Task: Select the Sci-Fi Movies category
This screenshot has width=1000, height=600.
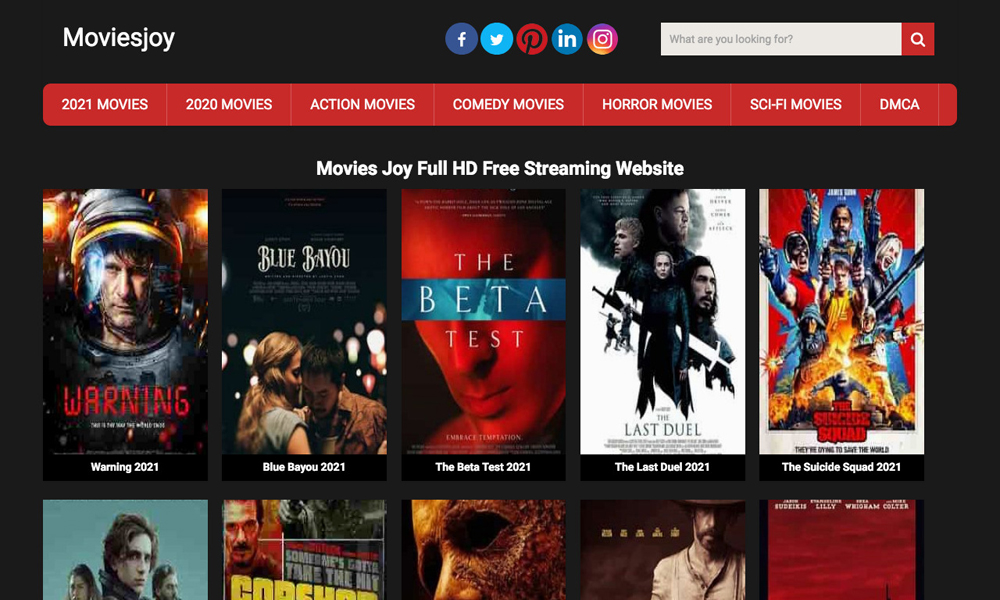Action: [796, 104]
